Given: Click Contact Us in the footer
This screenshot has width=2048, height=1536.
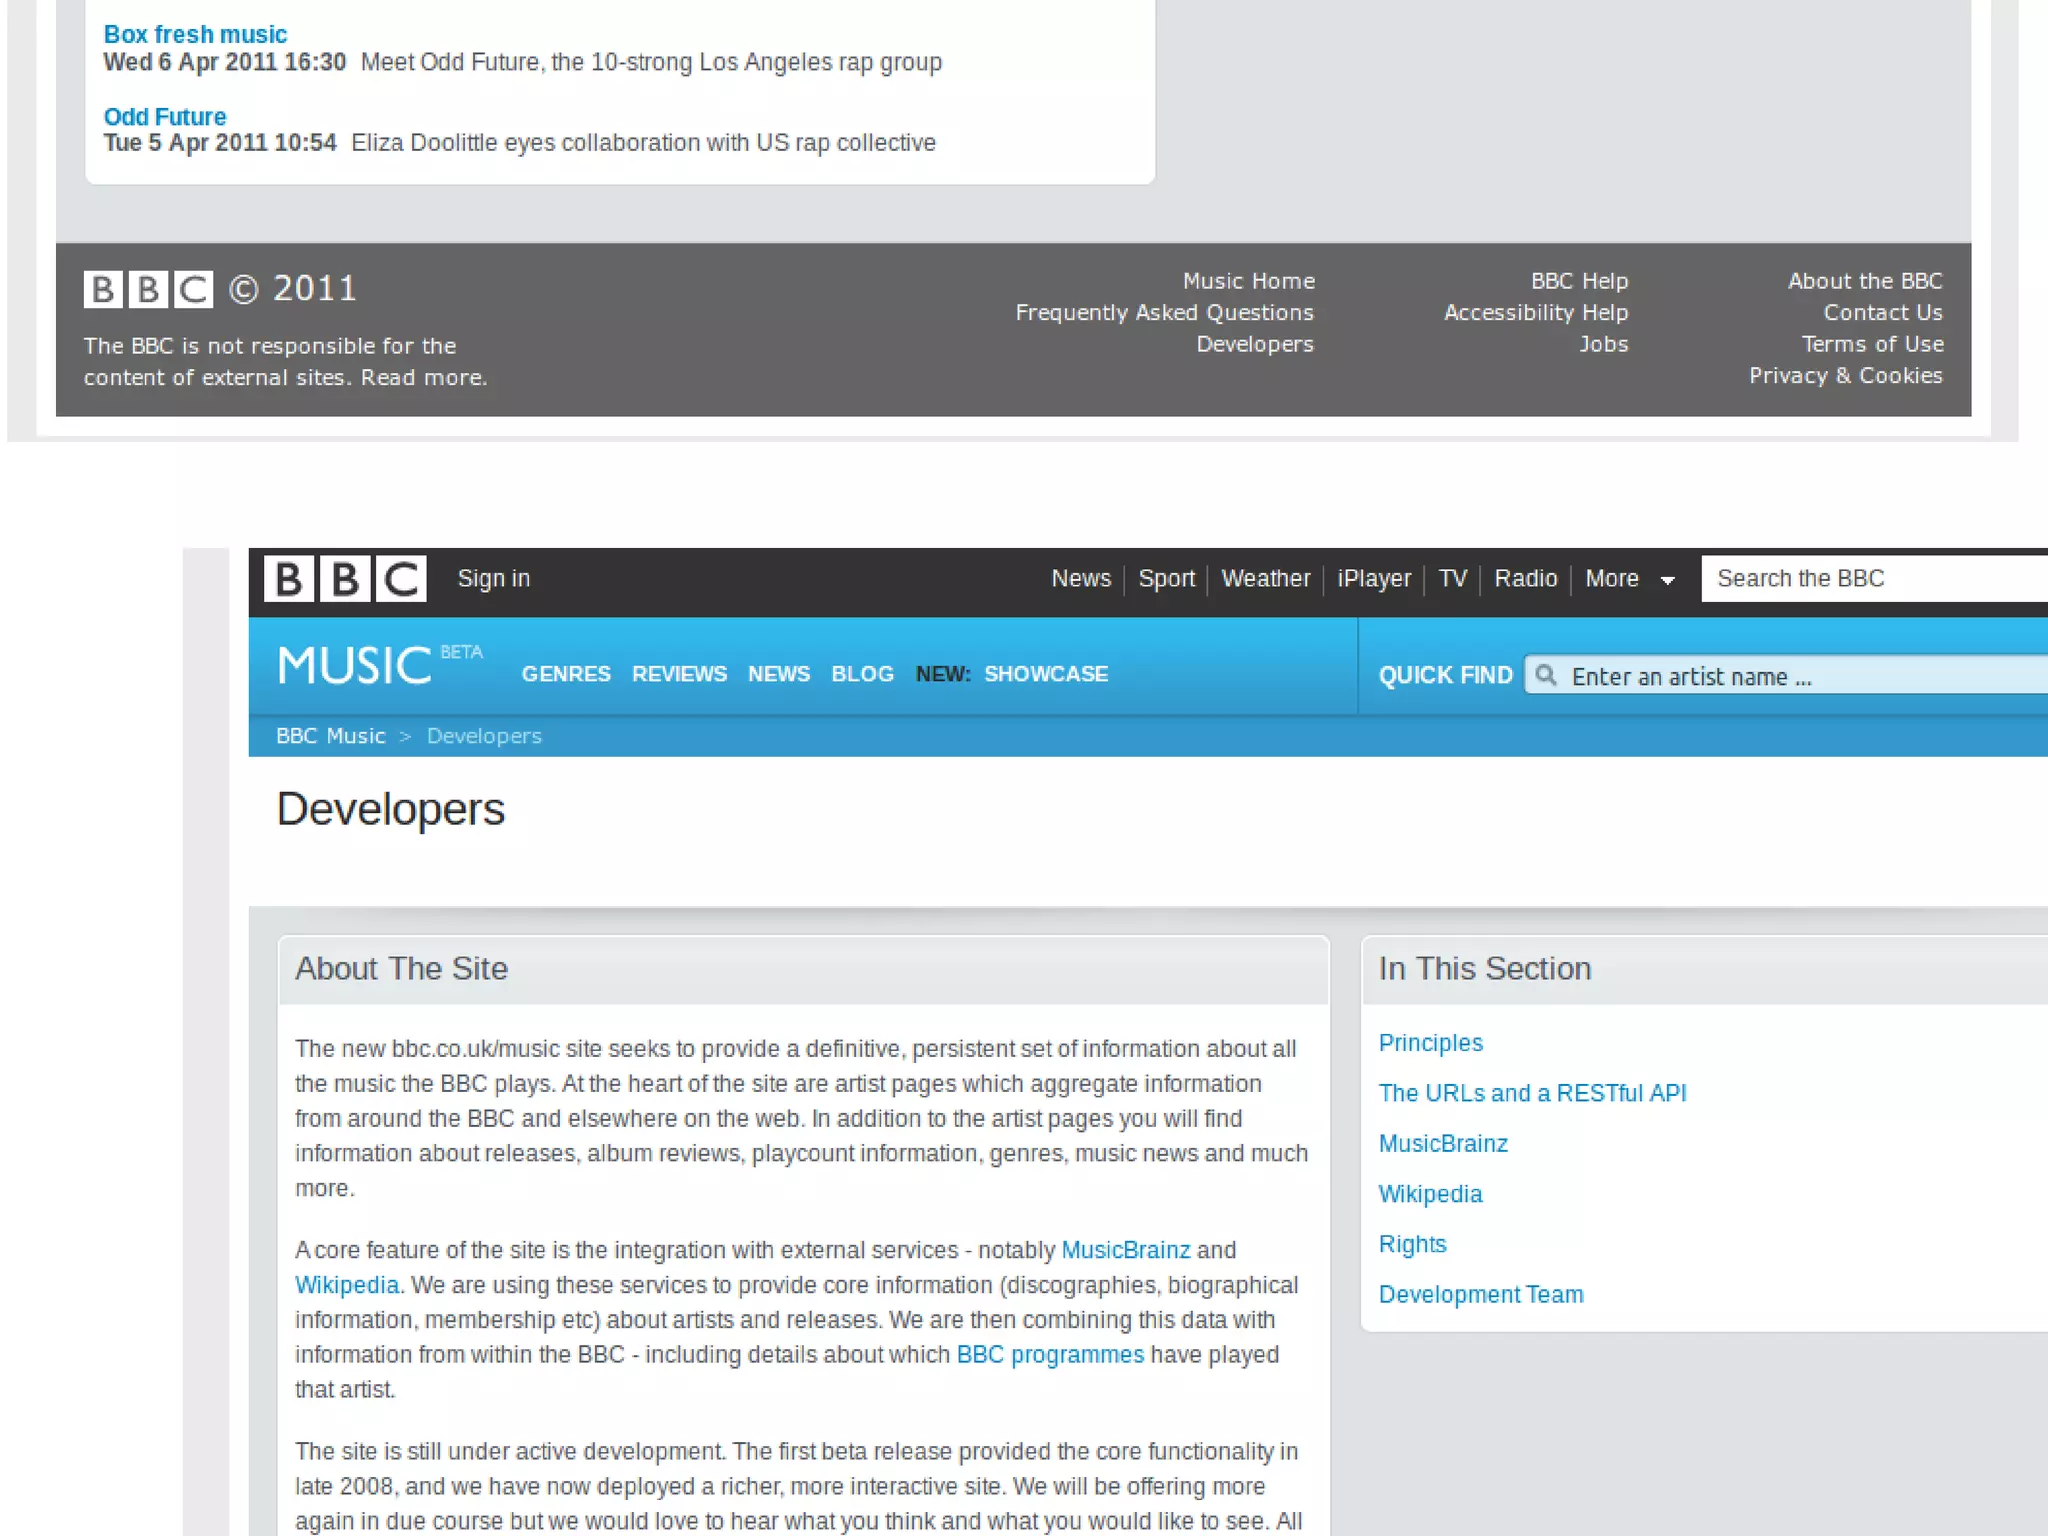Looking at the screenshot, I should [x=1883, y=313].
